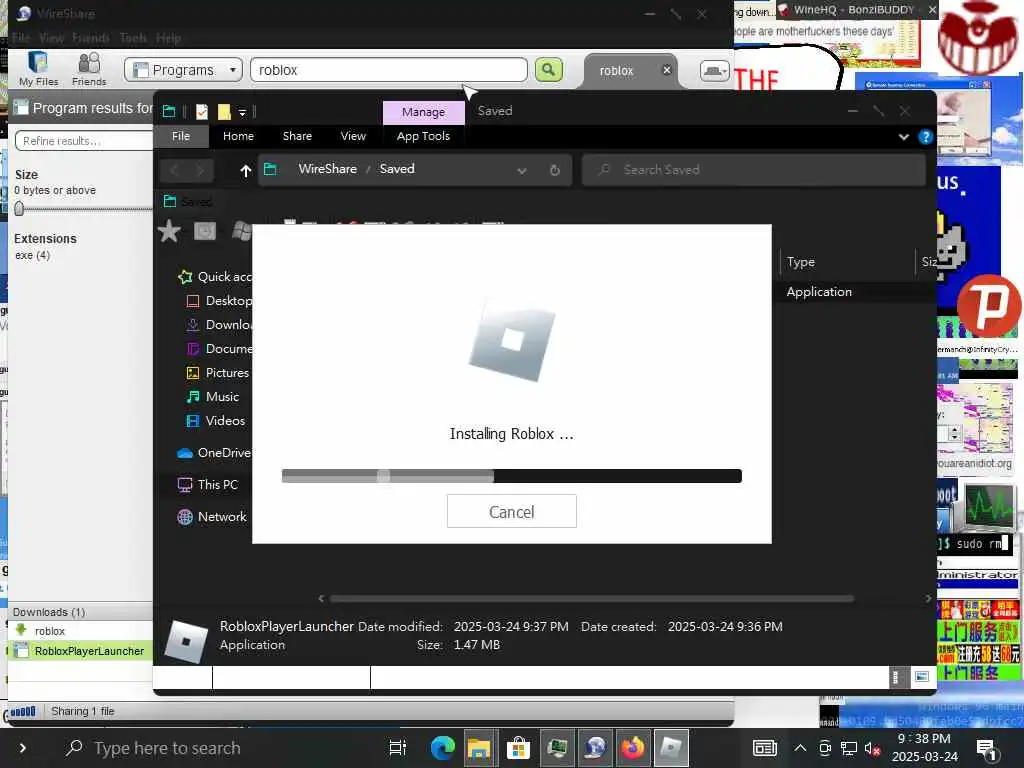This screenshot has width=1024, height=768.
Task: Open Customize Quick Access Toolbar dropdown
Action: pyautogui.click(x=242, y=113)
